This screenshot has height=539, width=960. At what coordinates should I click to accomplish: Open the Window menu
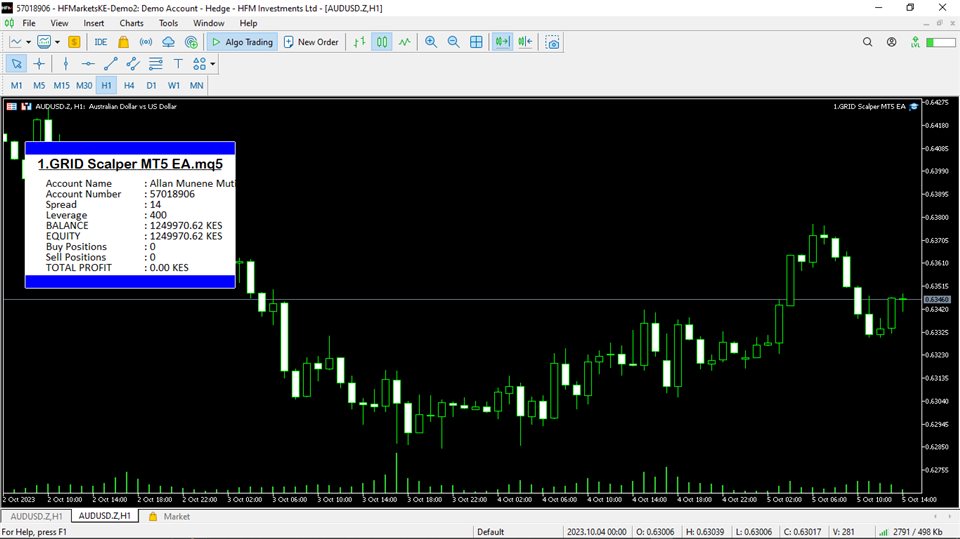[x=209, y=23]
